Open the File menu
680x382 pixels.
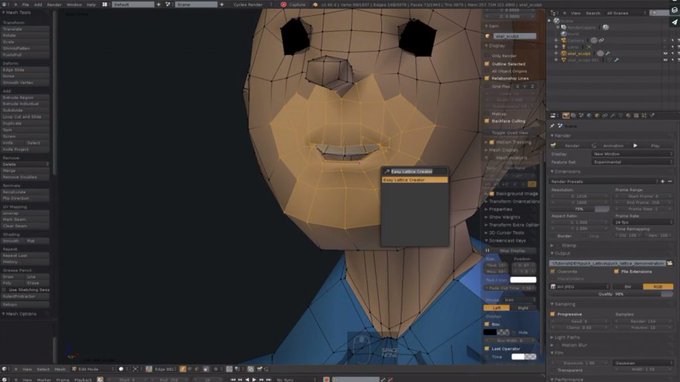pyautogui.click(x=26, y=4)
